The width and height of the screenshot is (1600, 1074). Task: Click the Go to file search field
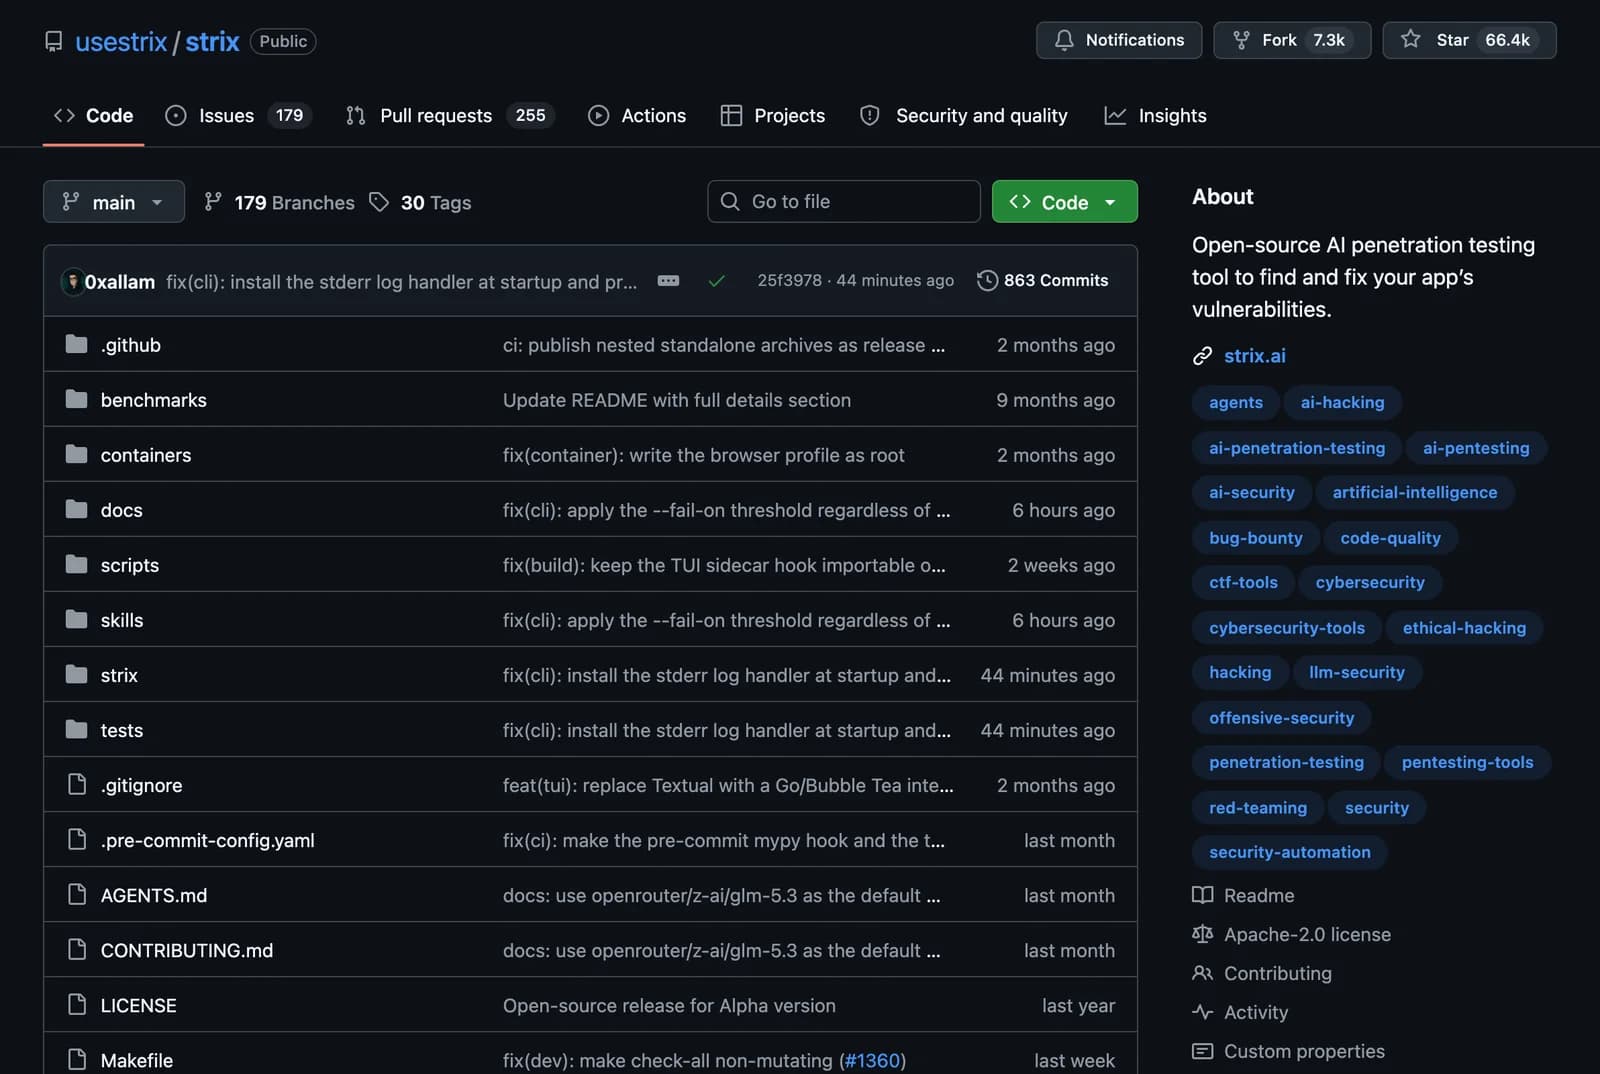point(843,201)
